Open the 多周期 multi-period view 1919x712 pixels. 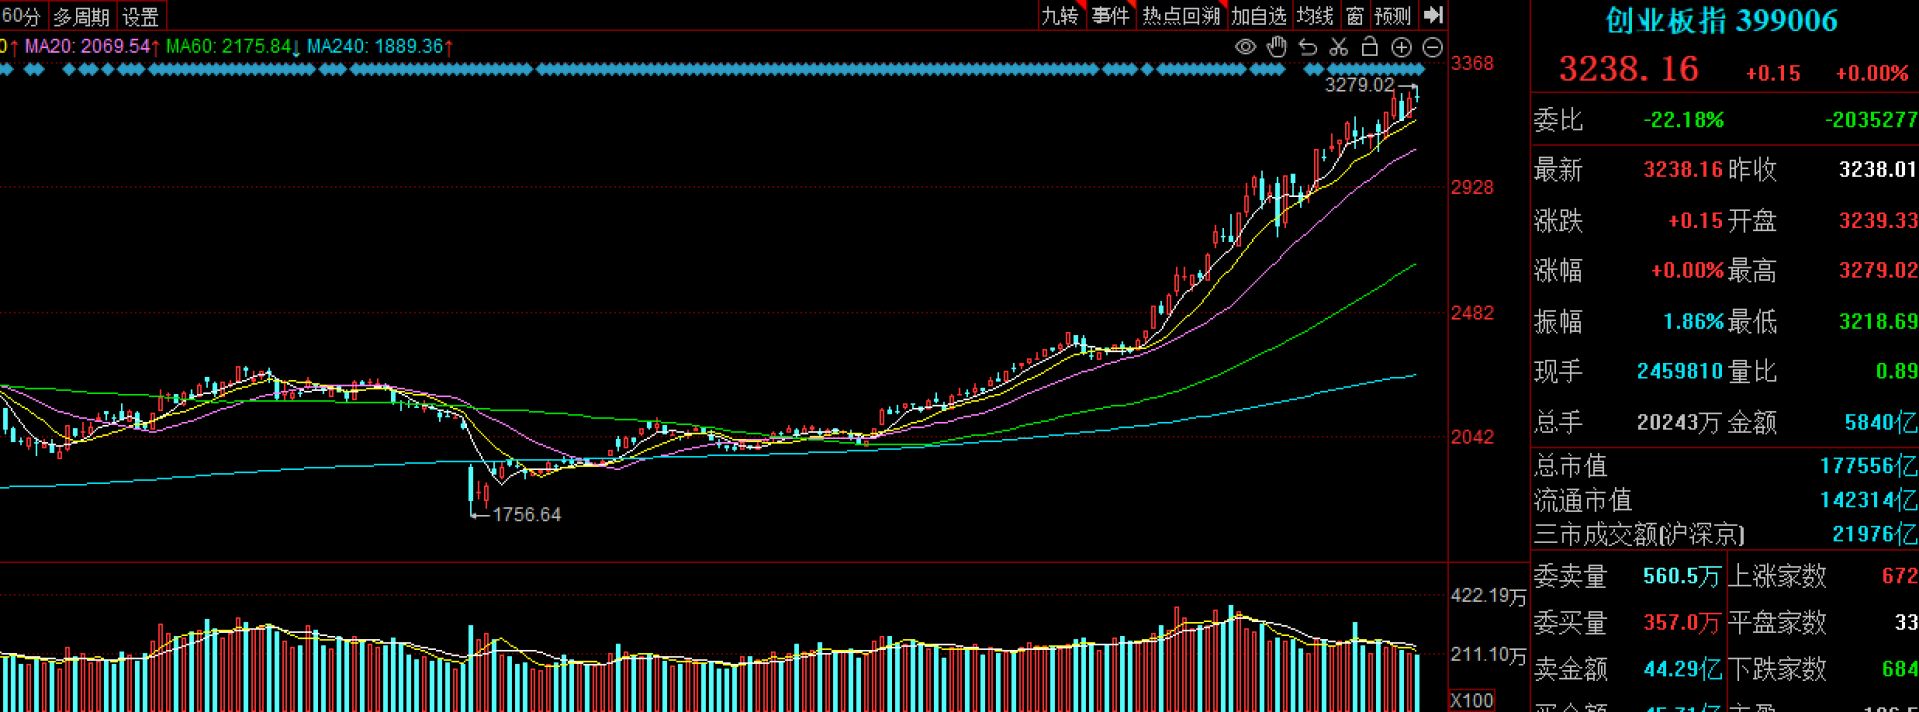pos(81,16)
